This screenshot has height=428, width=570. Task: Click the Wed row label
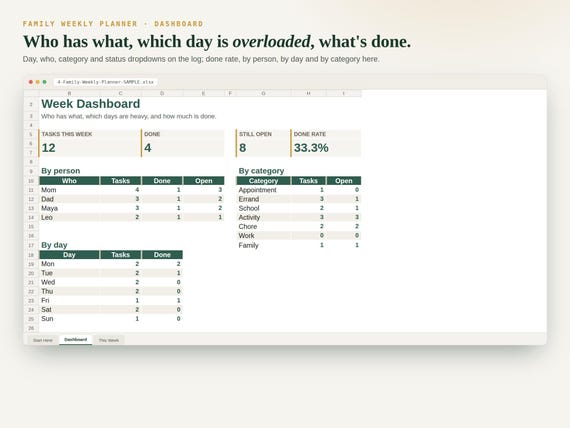(48, 282)
